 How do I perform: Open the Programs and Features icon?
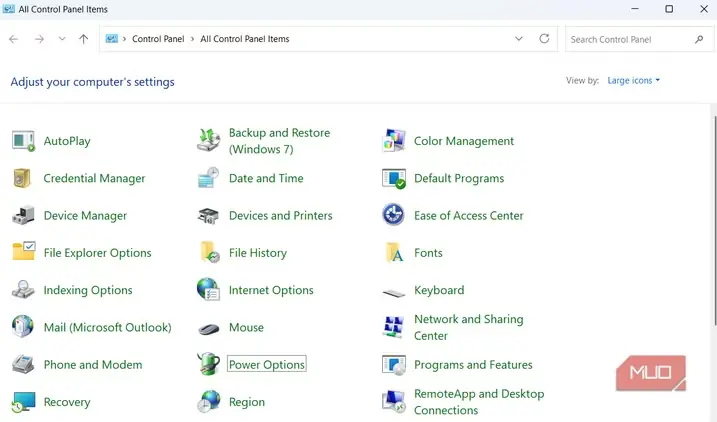pyautogui.click(x=394, y=365)
